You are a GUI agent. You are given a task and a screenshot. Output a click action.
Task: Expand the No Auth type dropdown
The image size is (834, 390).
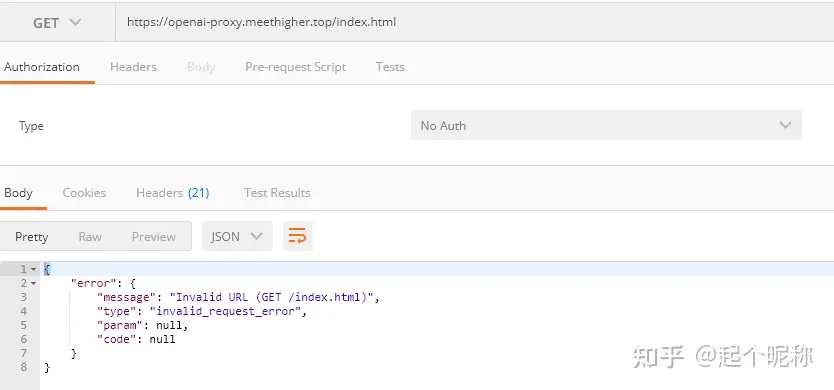coord(606,126)
